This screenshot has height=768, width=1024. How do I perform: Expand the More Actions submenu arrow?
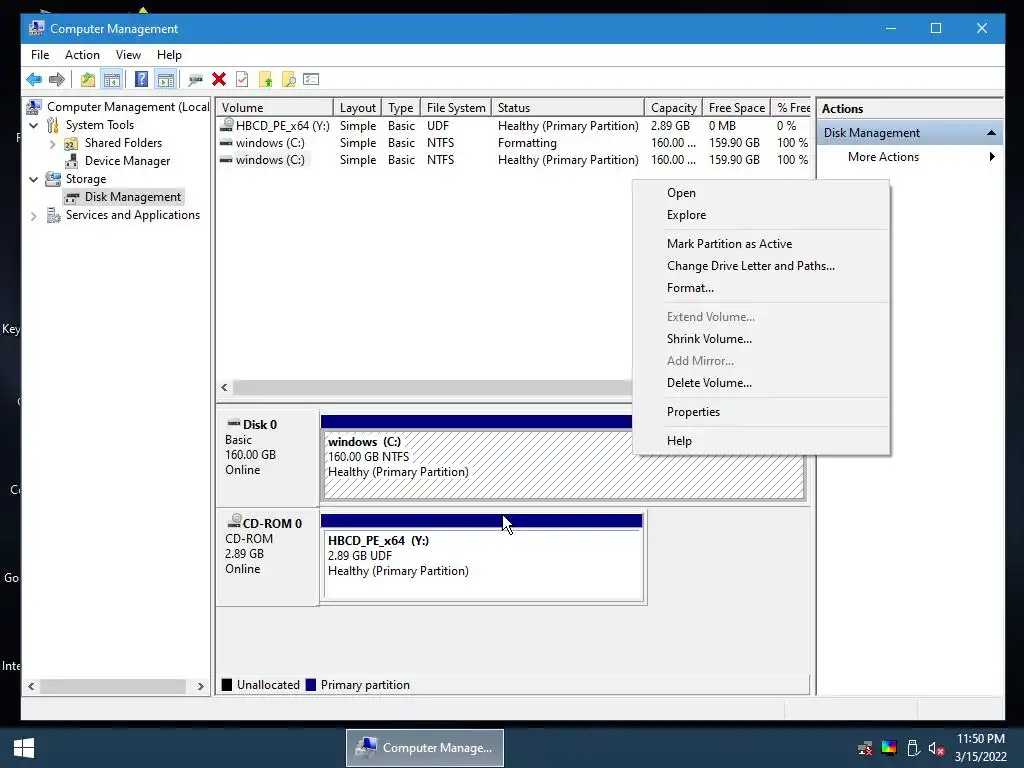[992, 157]
